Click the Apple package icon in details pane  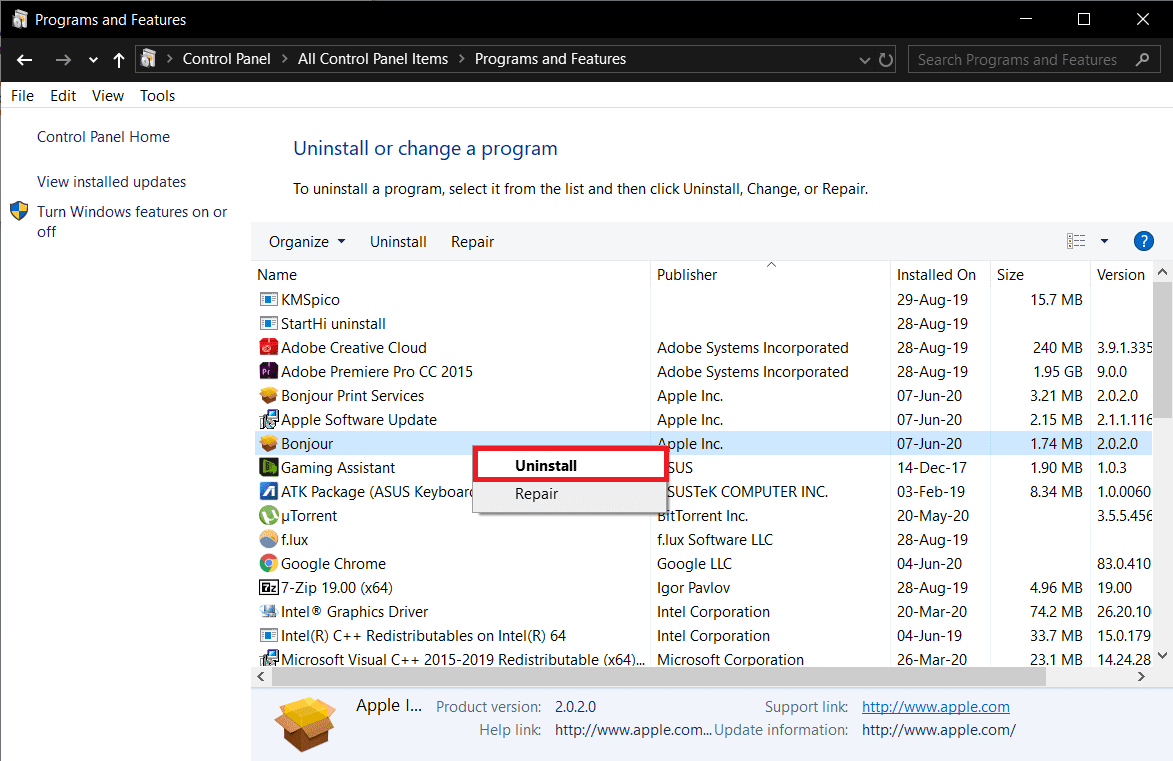(x=304, y=724)
